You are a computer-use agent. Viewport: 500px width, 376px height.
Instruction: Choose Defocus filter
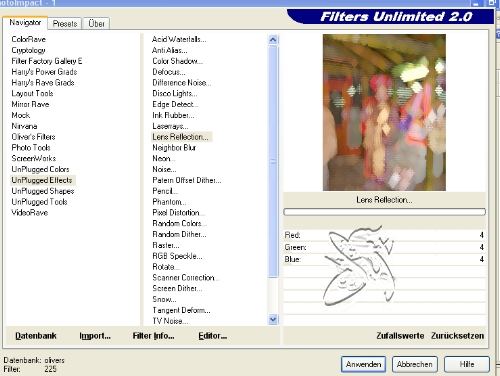coord(169,72)
